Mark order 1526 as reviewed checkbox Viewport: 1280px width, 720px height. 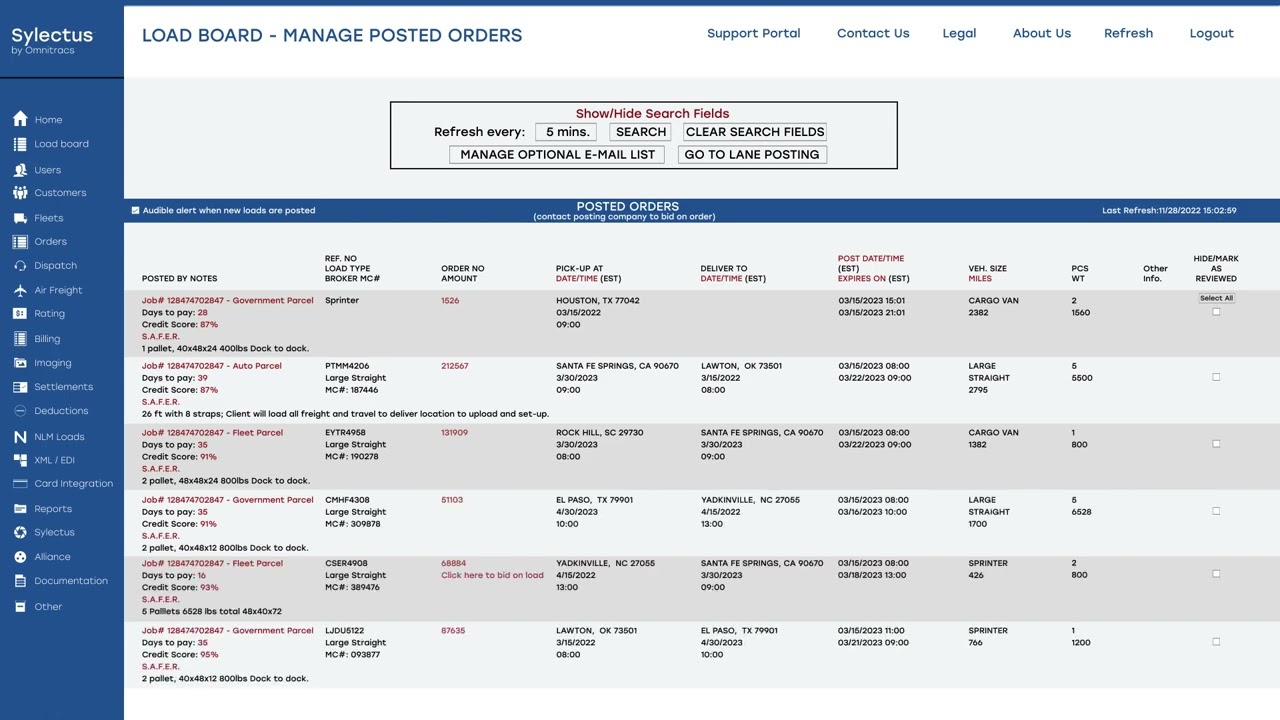point(1216,312)
